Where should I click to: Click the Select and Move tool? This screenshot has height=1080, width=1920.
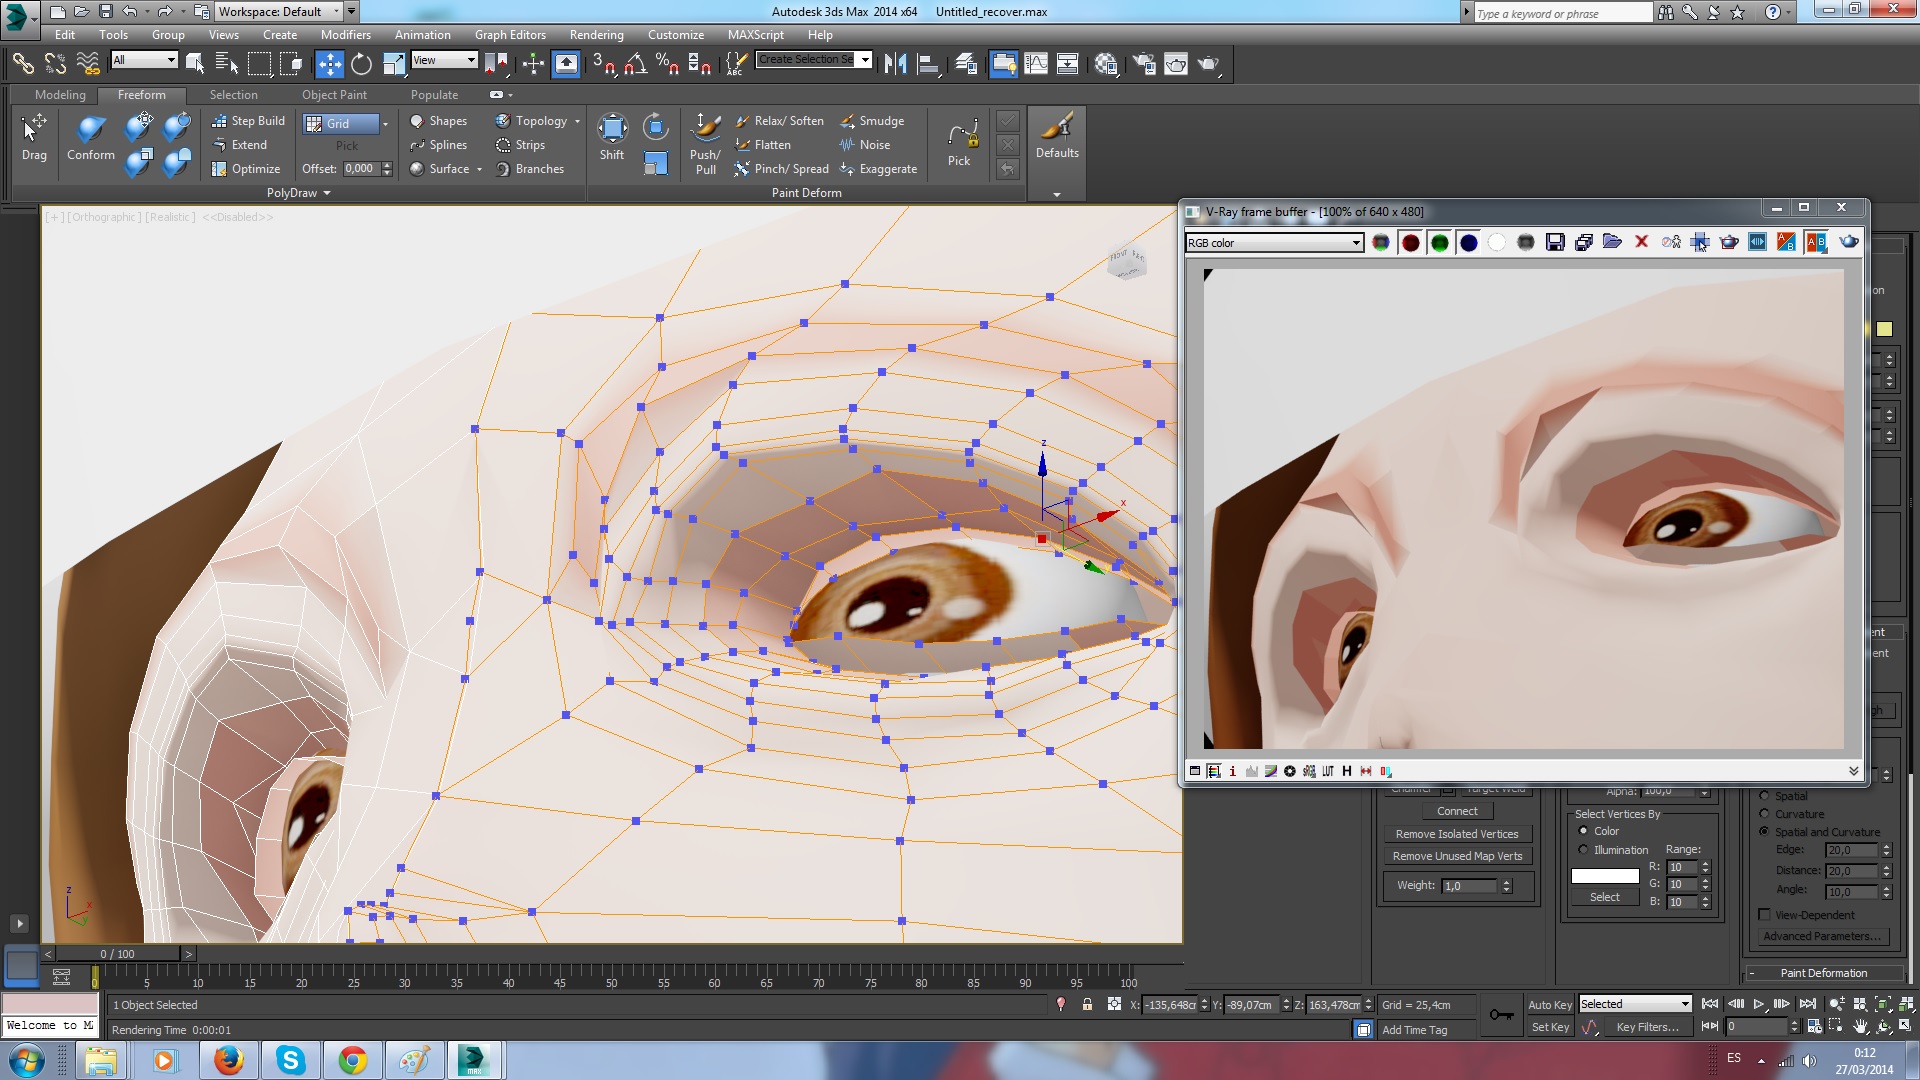(329, 65)
